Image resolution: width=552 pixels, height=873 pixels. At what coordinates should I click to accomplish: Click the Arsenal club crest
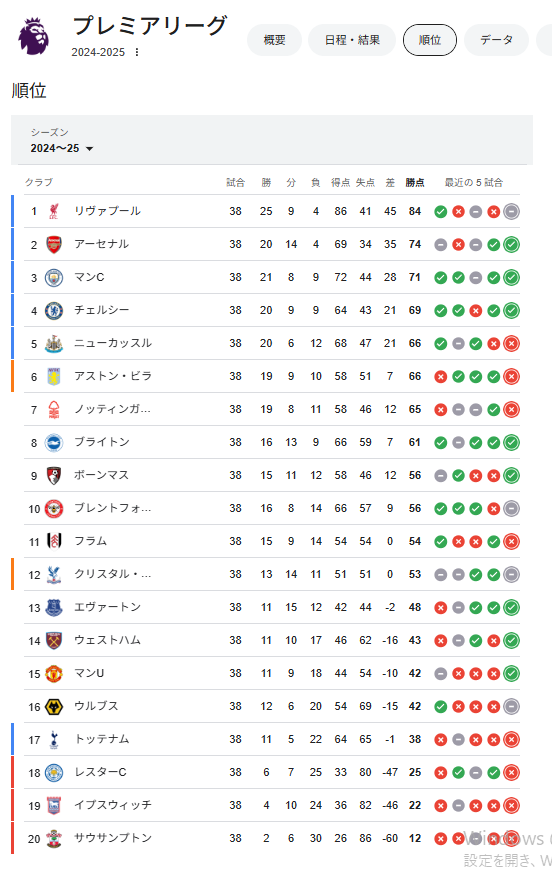coord(54,244)
